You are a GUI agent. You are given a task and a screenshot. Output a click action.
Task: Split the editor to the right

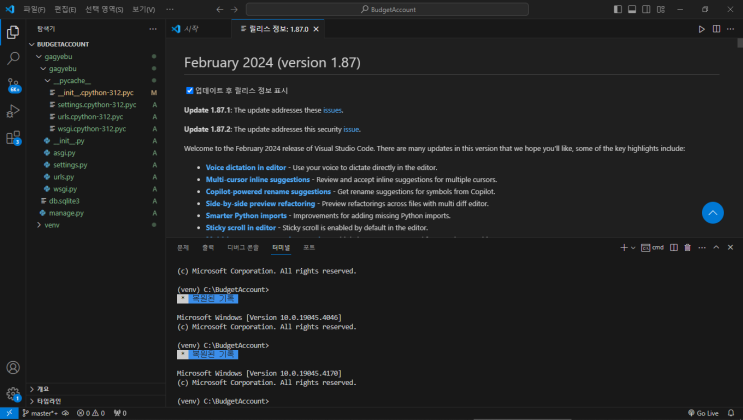tap(716, 29)
